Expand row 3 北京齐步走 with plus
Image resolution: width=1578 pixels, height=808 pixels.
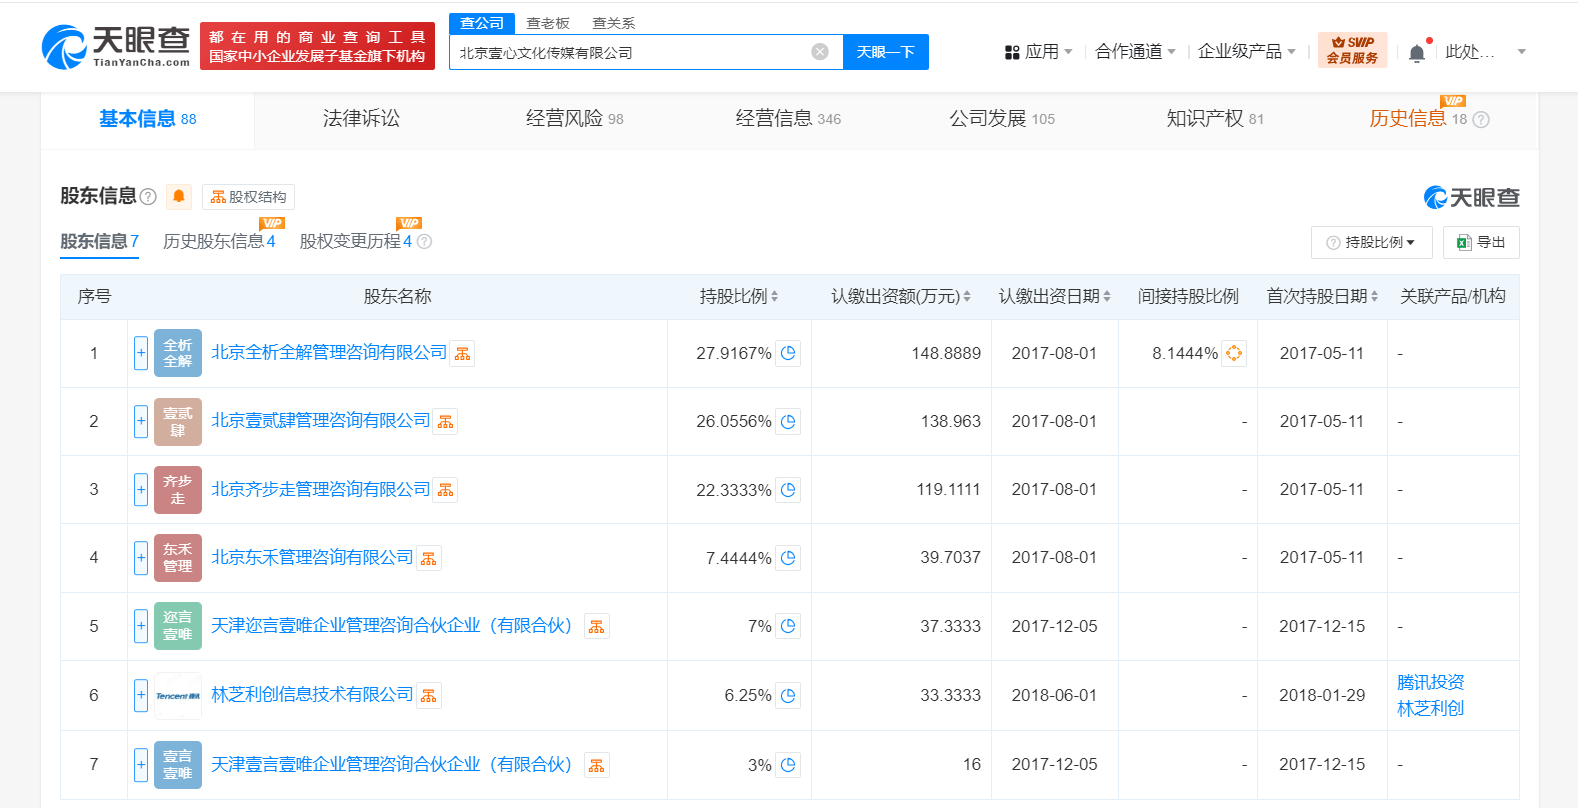point(141,489)
